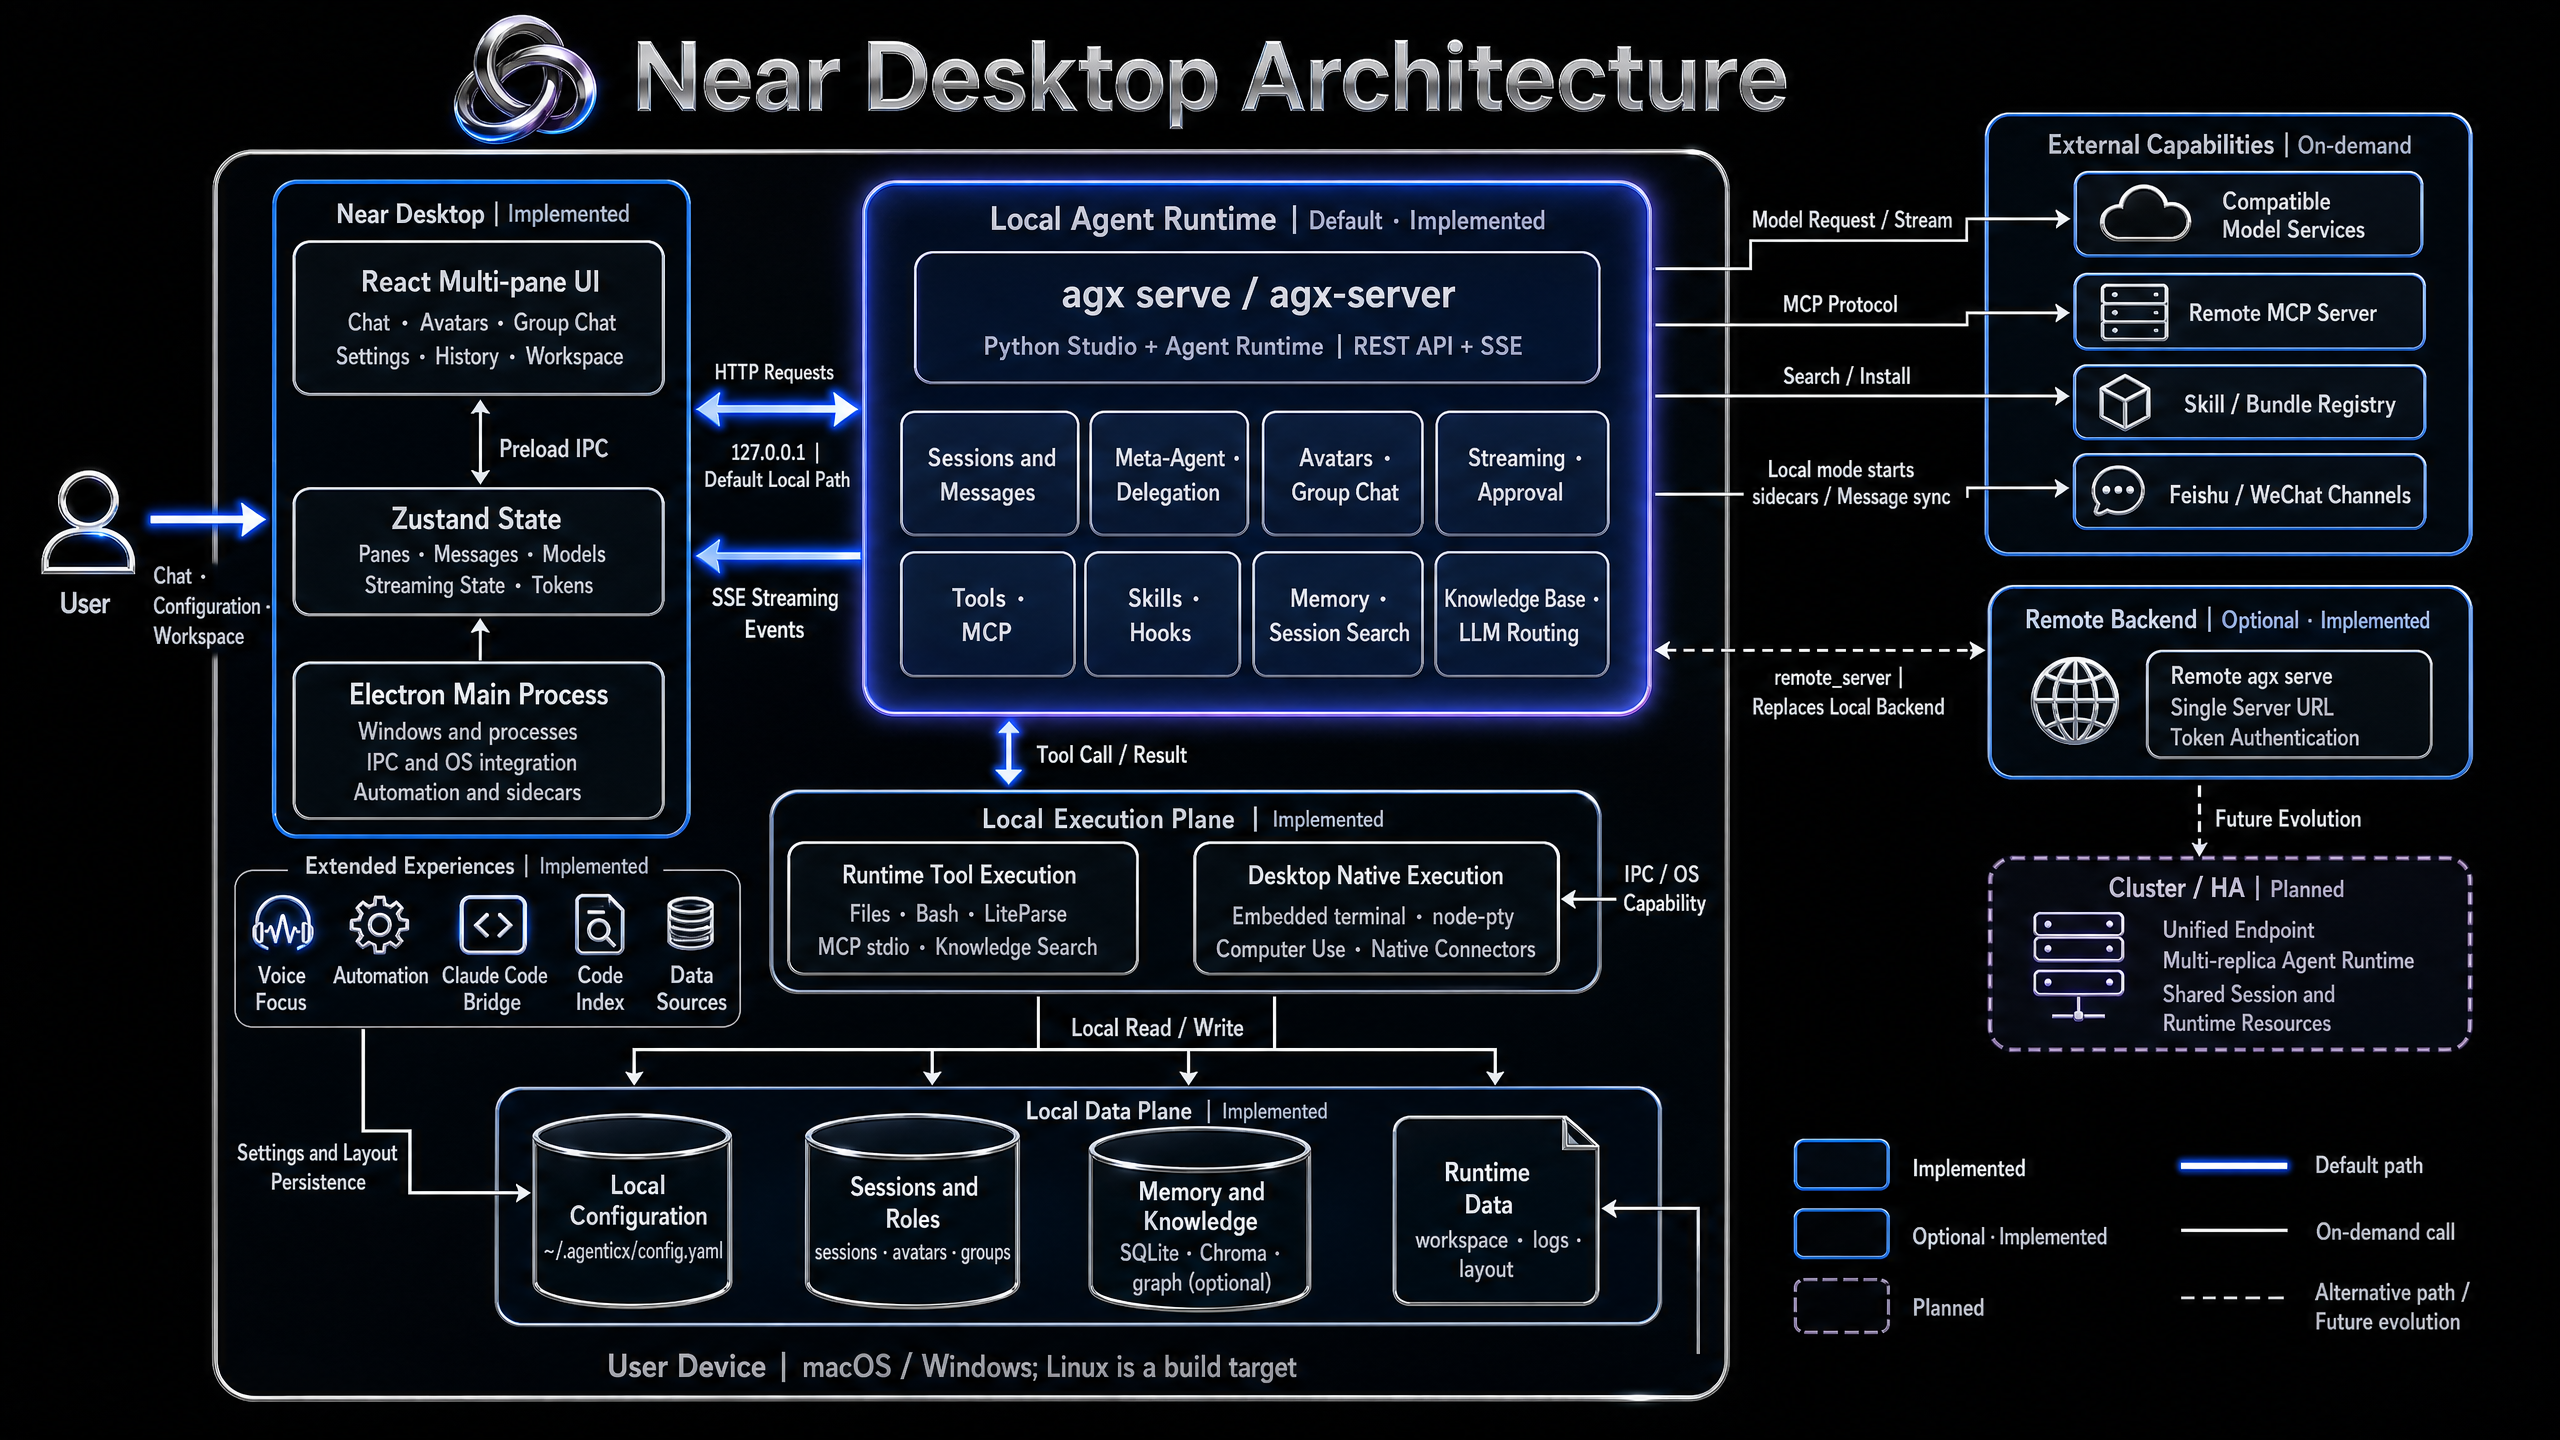
Task: Click the On-demand call legend line
Action: point(2233,1231)
